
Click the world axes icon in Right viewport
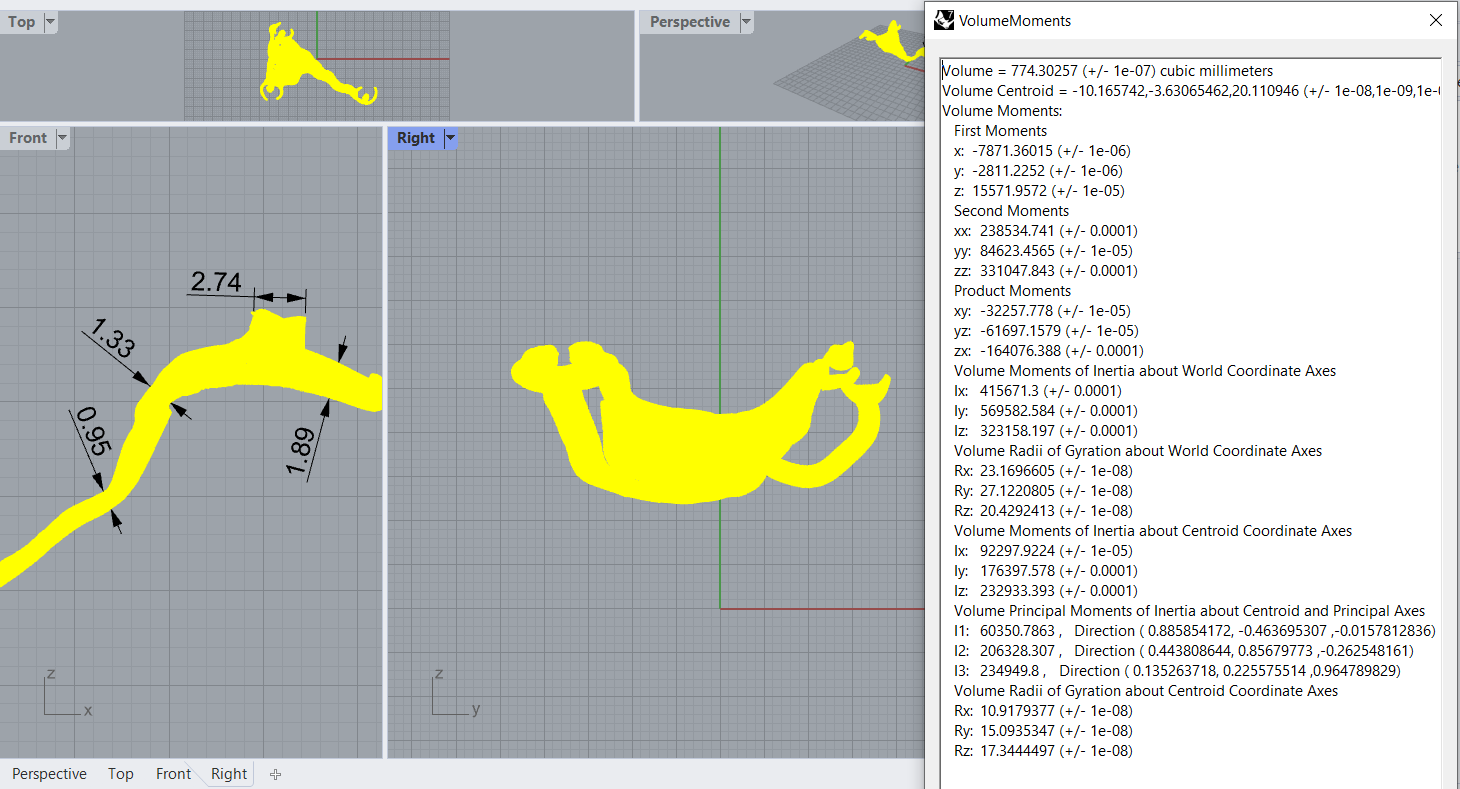click(449, 697)
